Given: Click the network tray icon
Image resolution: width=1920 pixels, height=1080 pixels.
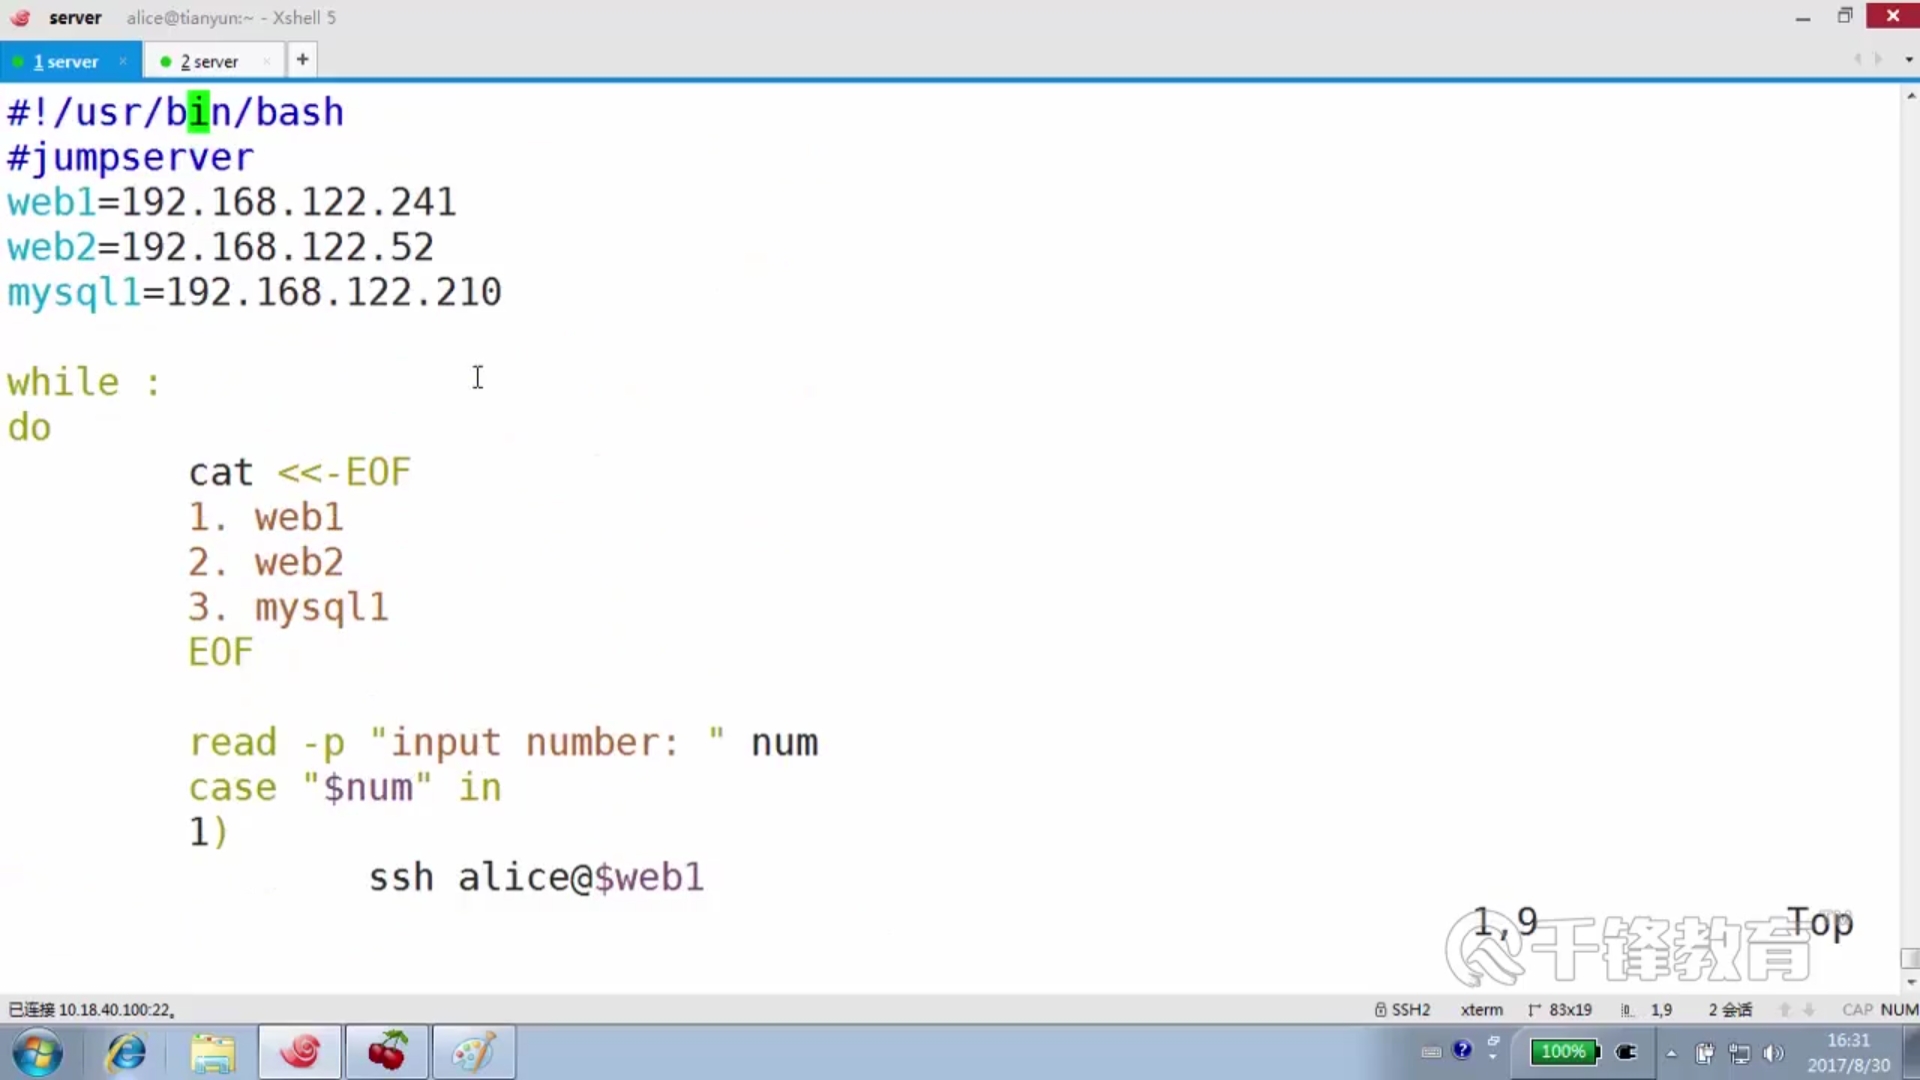Looking at the screenshot, I should (1739, 1053).
